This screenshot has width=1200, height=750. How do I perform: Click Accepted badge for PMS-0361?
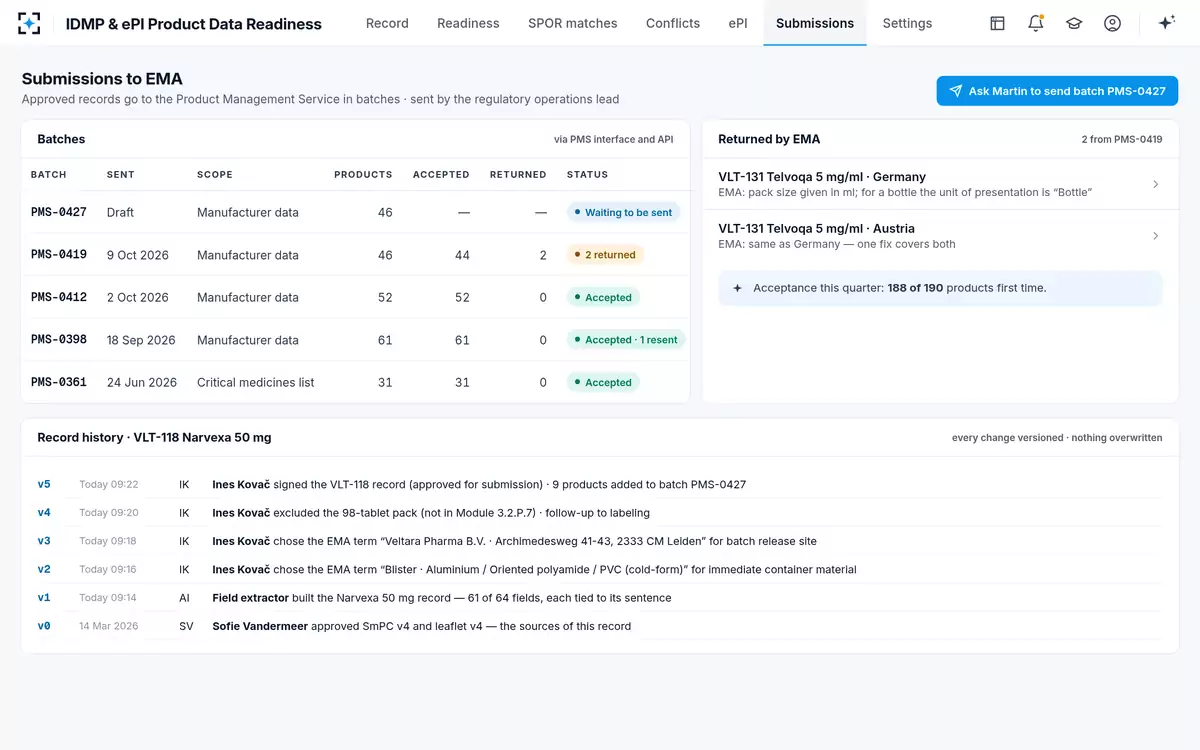[603, 382]
